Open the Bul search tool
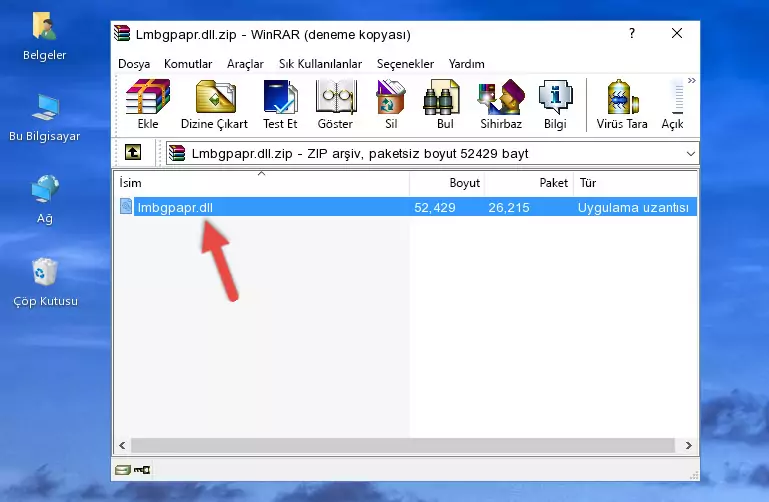 pyautogui.click(x=444, y=104)
